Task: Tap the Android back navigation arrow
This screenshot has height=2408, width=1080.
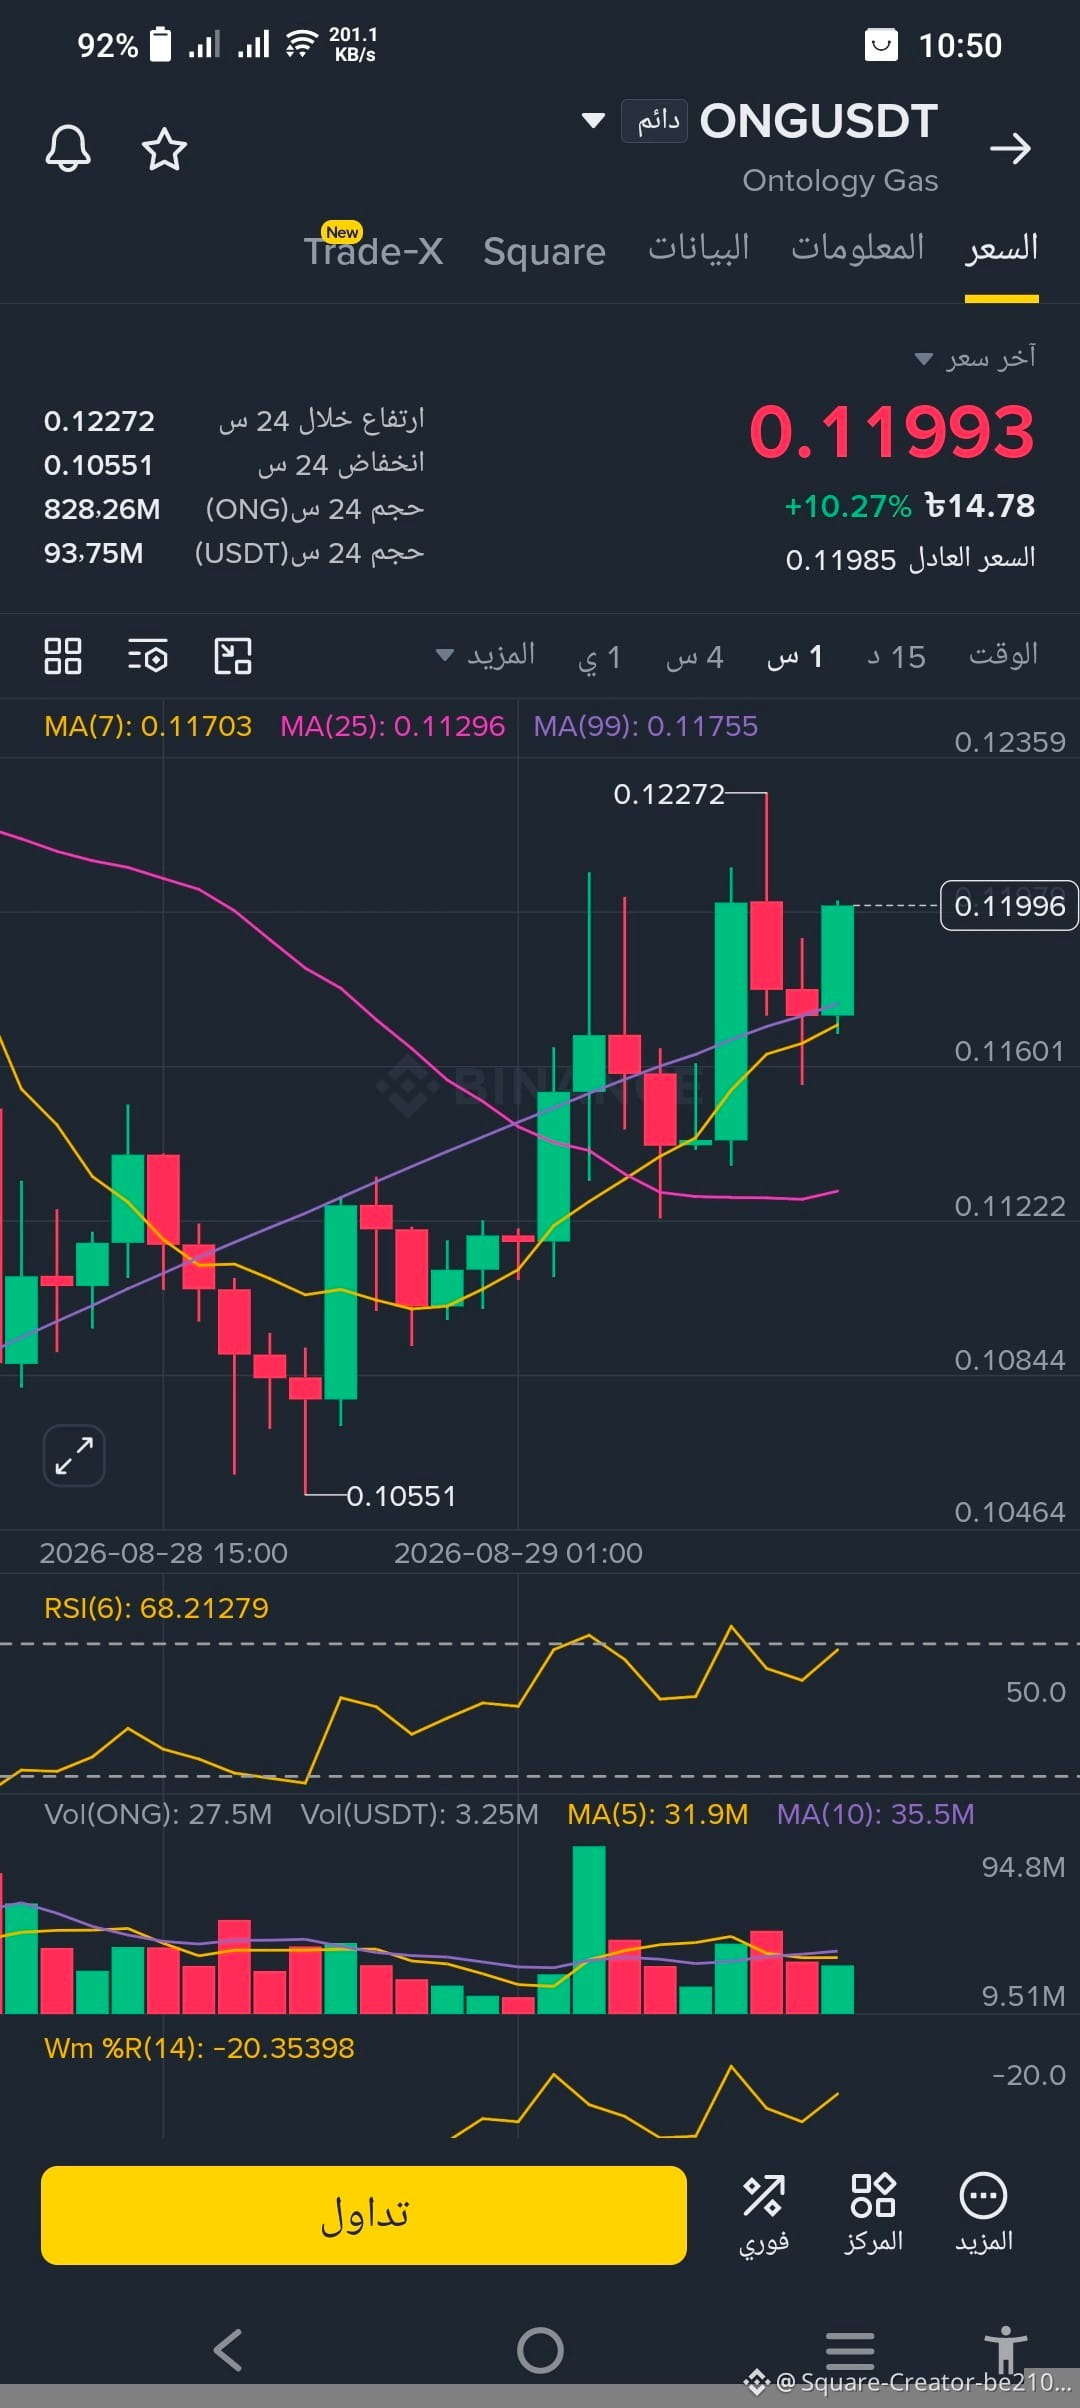Action: 228,2350
